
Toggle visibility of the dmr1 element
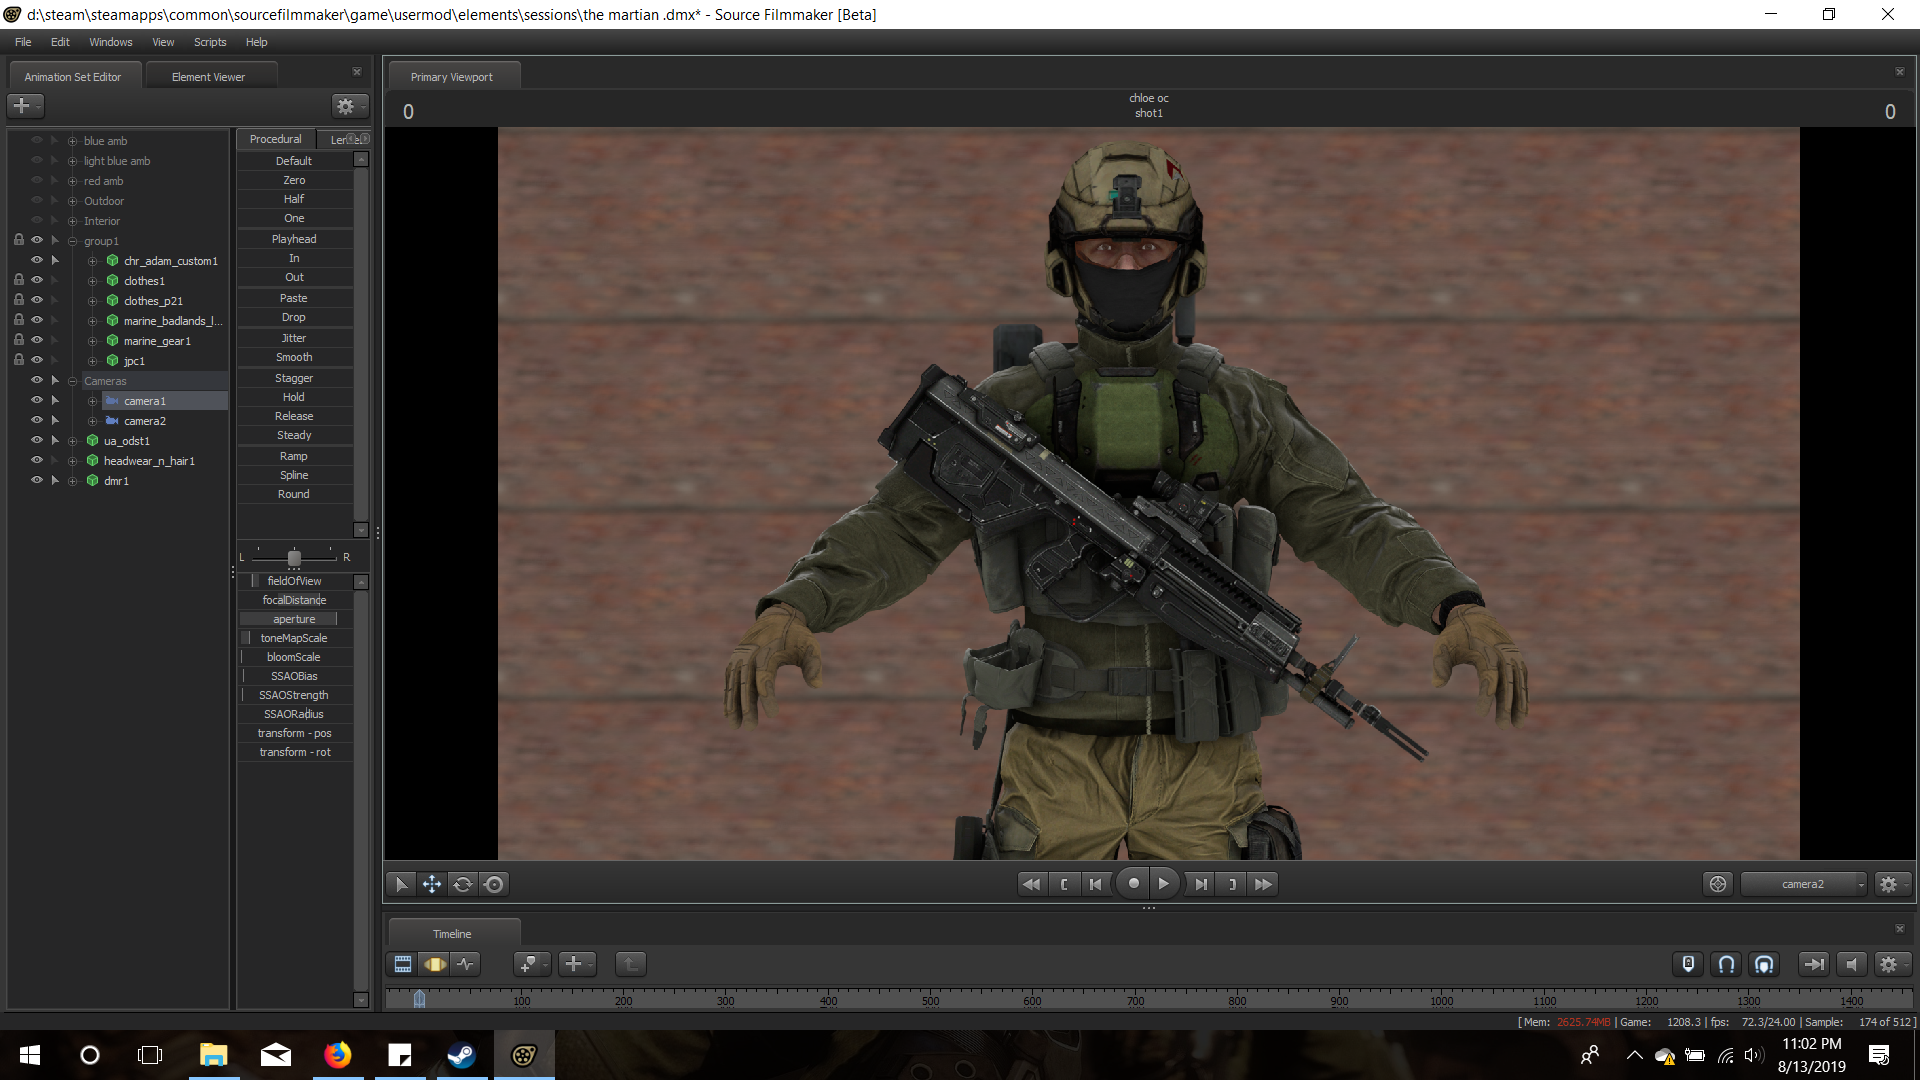coord(37,480)
